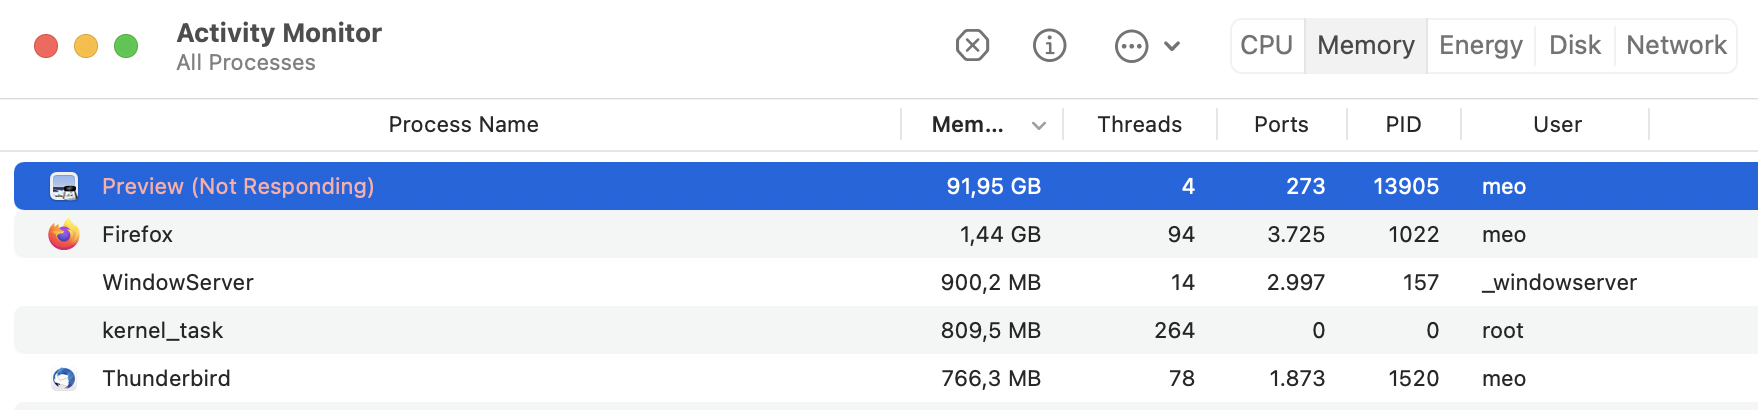This screenshot has height=410, width=1758.
Task: Toggle the Memory sort direction arrow
Action: pos(1039,125)
